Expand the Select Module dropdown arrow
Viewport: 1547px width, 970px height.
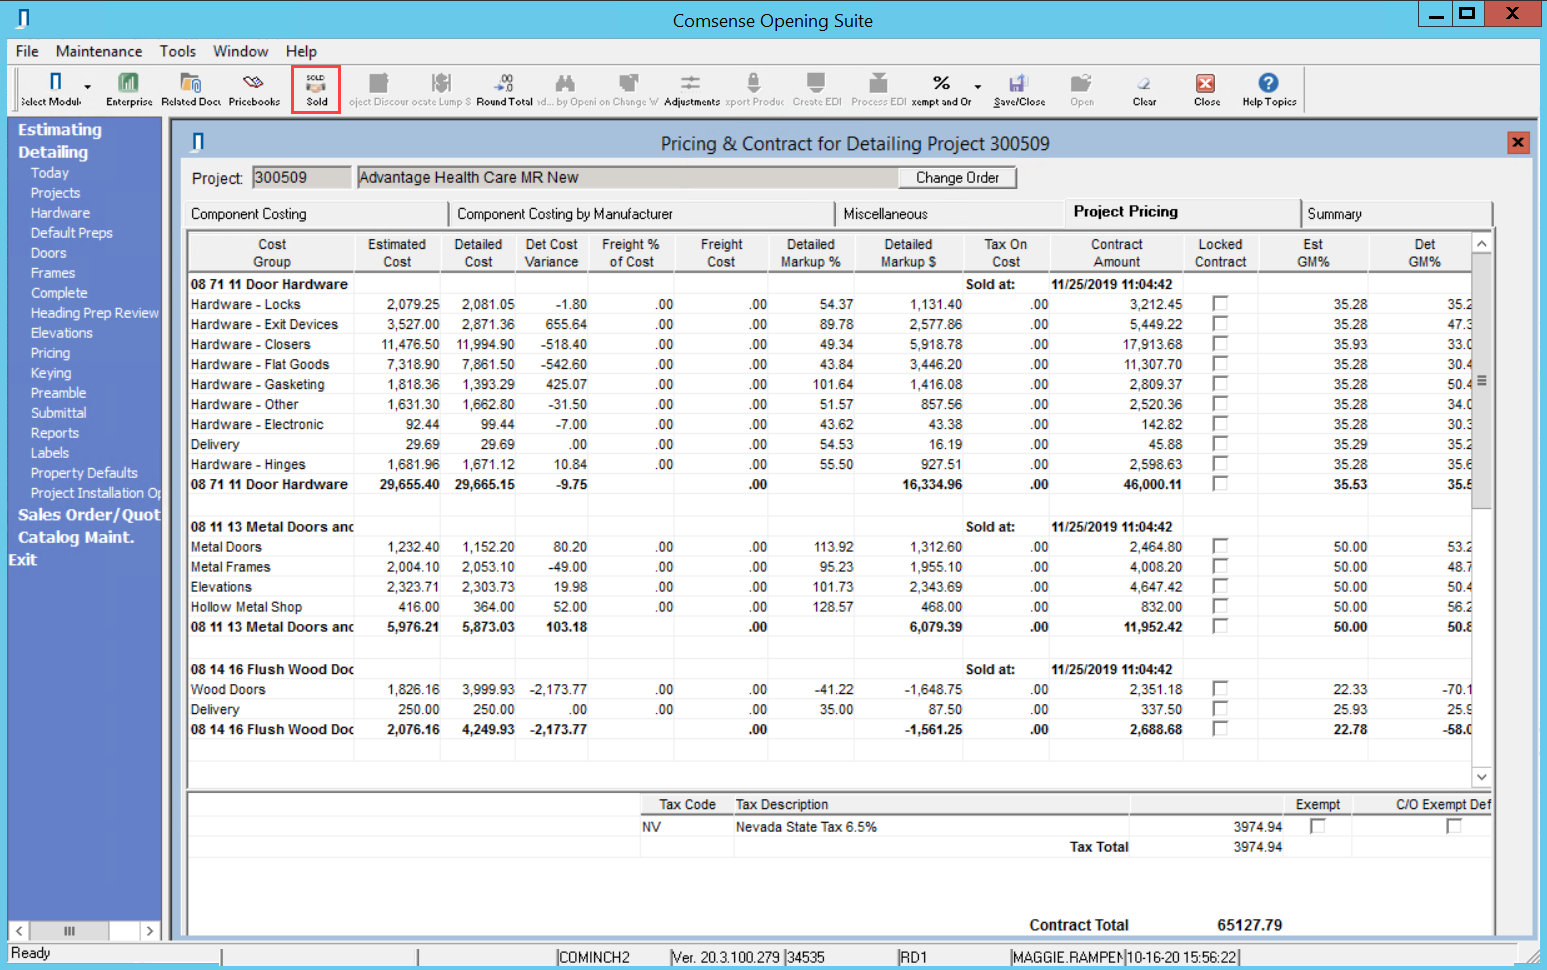88,87
